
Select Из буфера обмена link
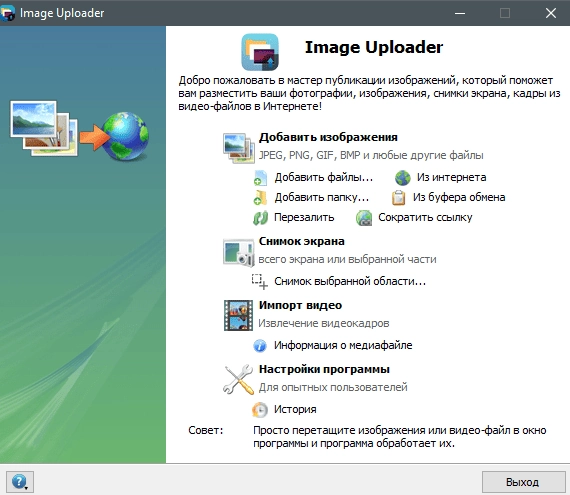459,197
